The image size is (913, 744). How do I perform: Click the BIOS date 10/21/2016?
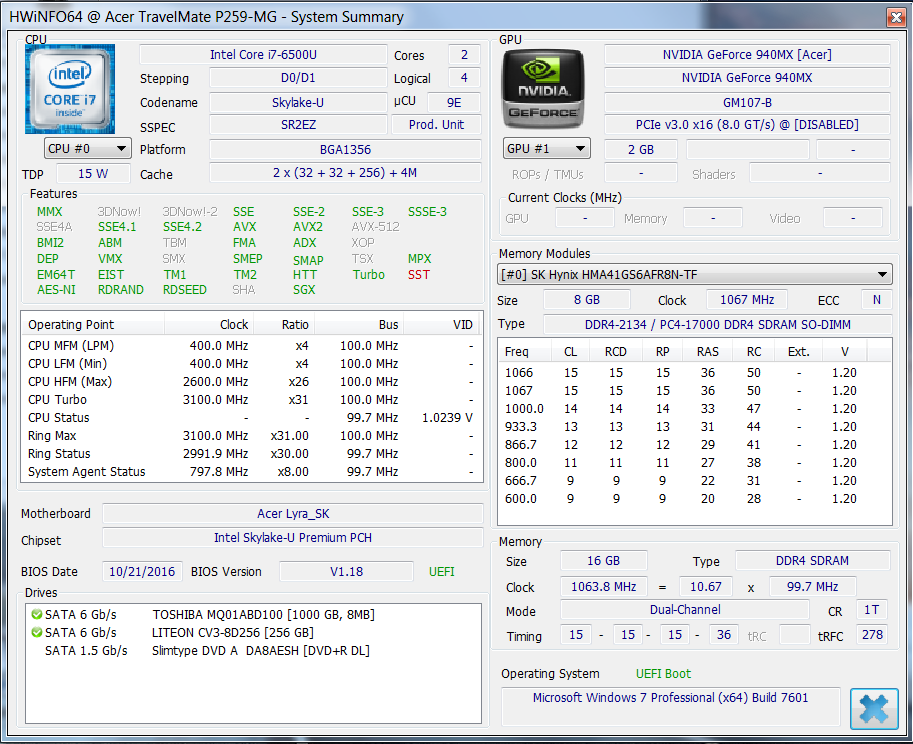click(x=142, y=572)
